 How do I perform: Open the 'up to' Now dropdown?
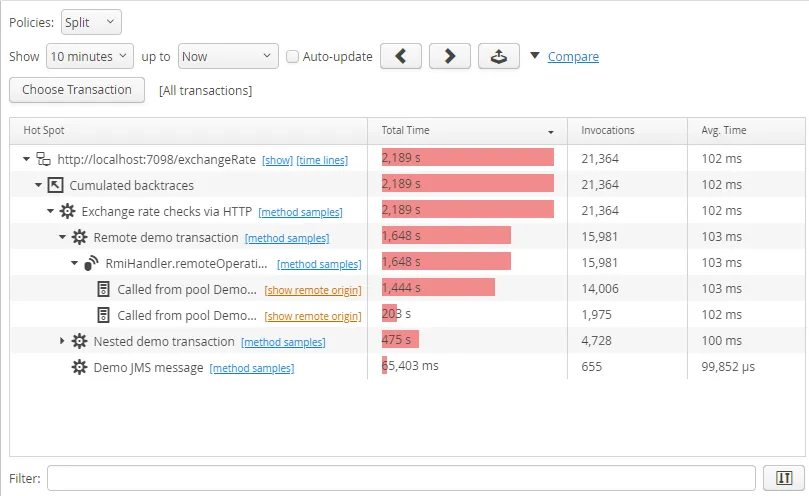click(228, 56)
